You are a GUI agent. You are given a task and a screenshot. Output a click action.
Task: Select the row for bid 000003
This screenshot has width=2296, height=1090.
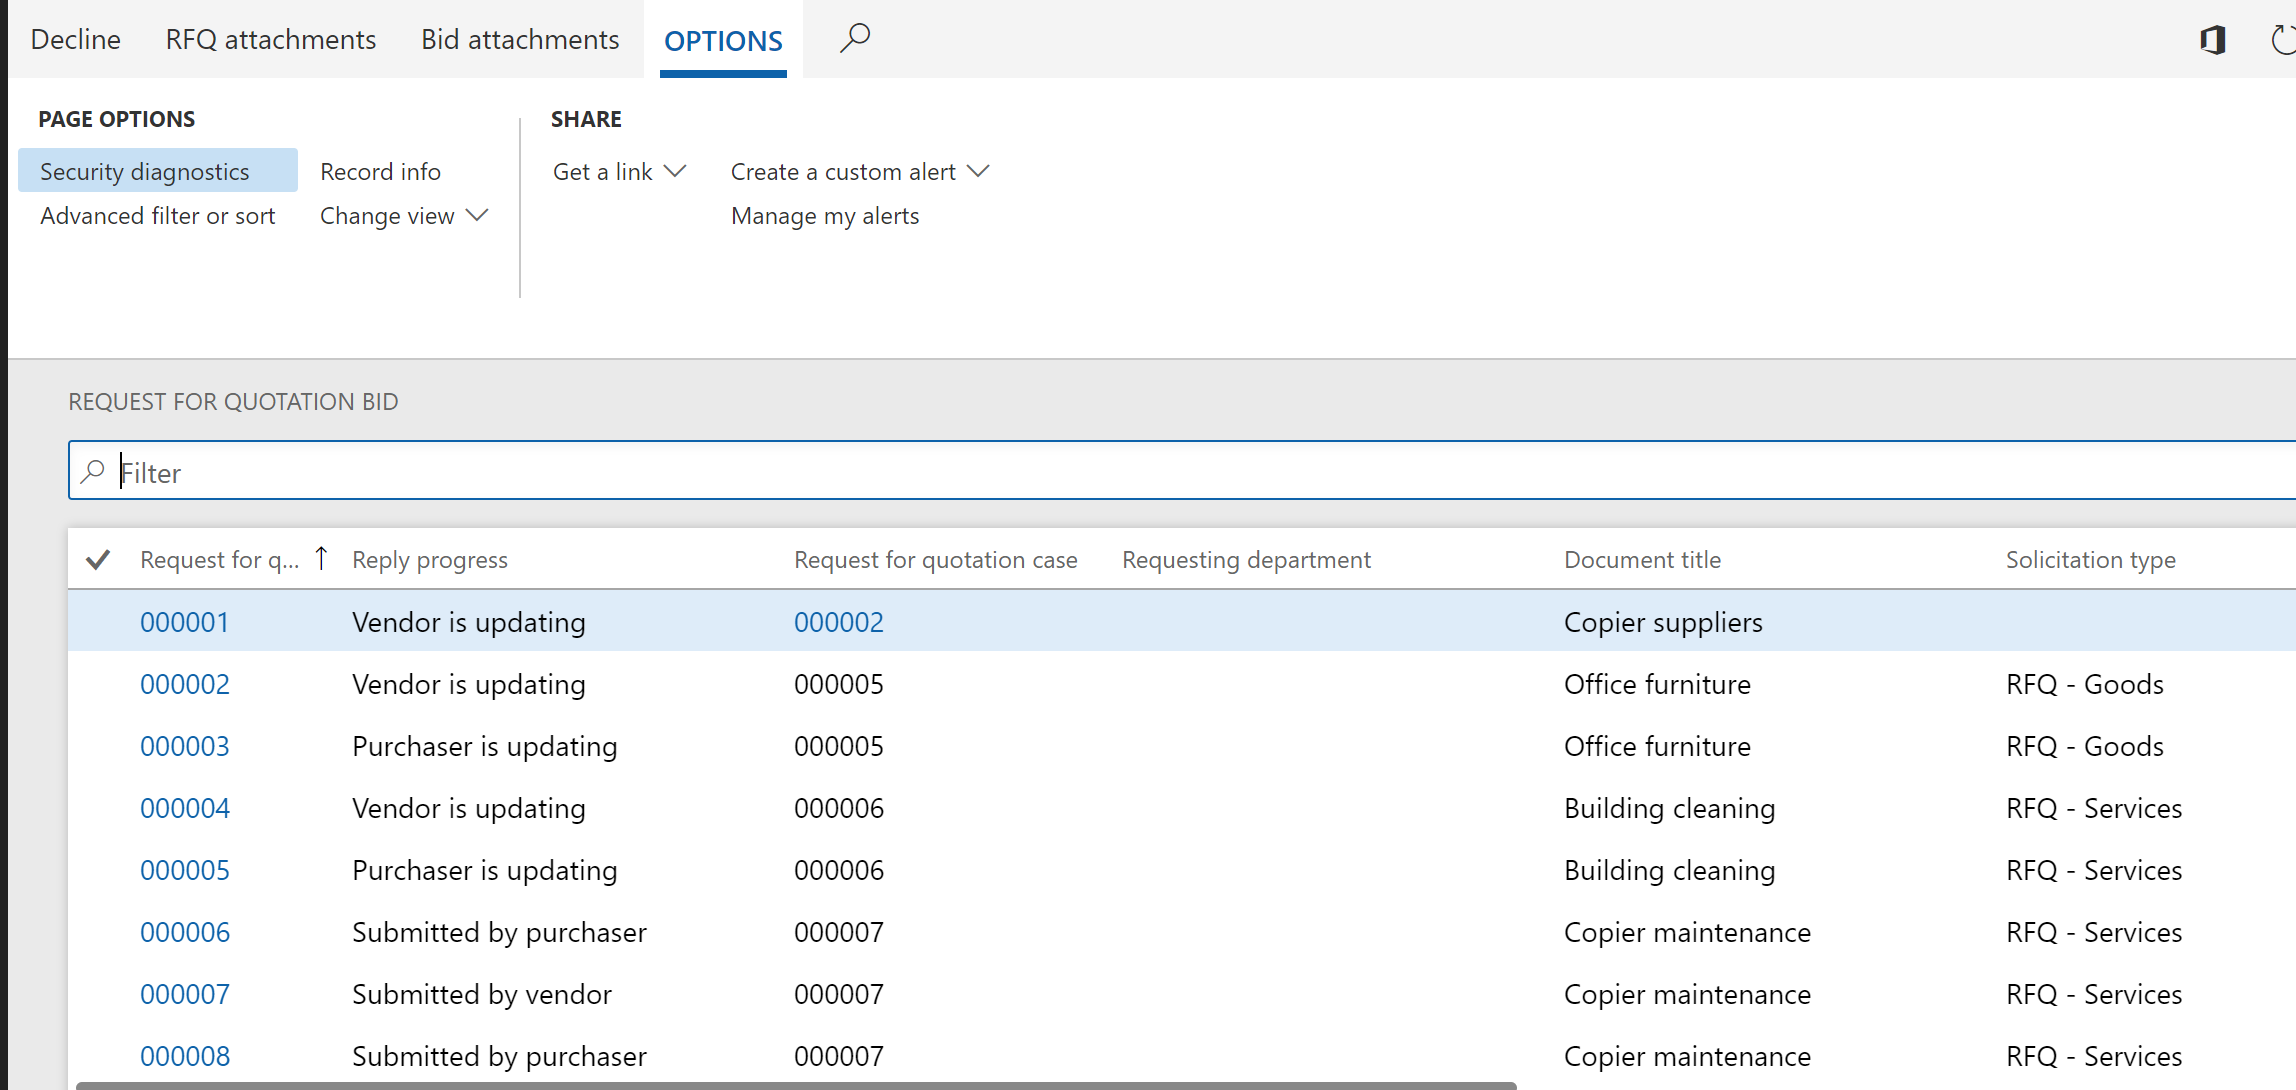(485, 746)
